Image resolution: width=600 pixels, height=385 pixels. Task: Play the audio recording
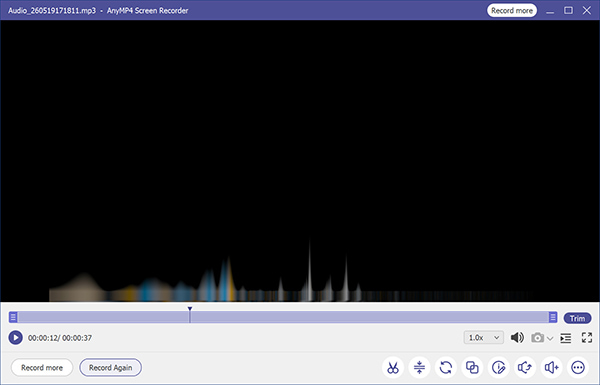15,338
